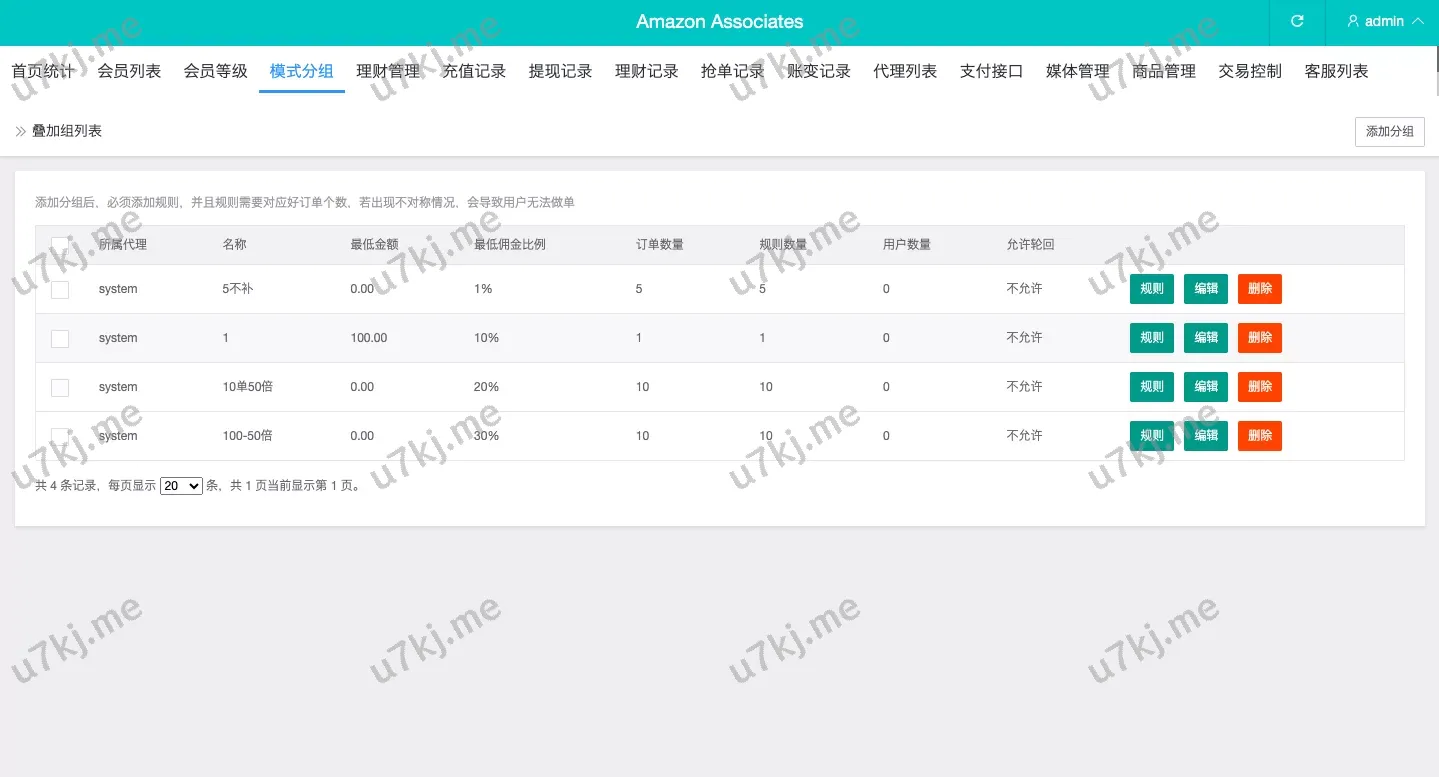Click the 最低佣金比例 column header
The image size is (1439, 777).
[509, 245]
